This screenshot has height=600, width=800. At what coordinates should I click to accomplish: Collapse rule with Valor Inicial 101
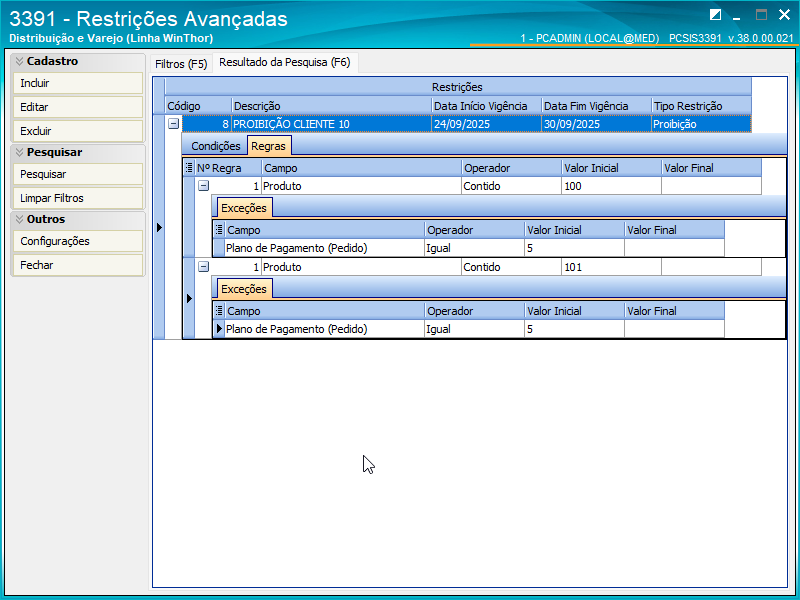pyautogui.click(x=203, y=266)
